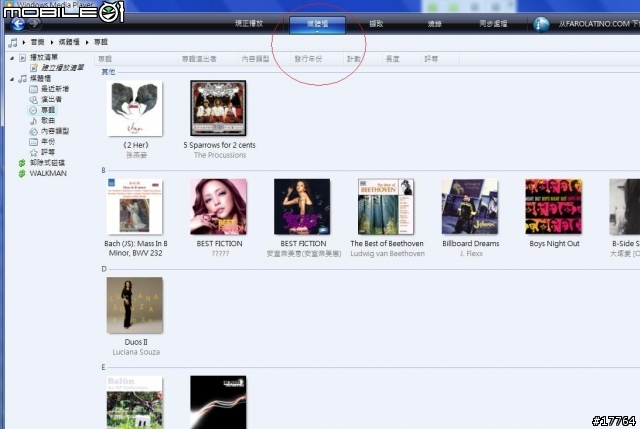The image size is (640, 429).
Task: Click the 內容類型 genre icon in sidebar
Action: point(33,131)
